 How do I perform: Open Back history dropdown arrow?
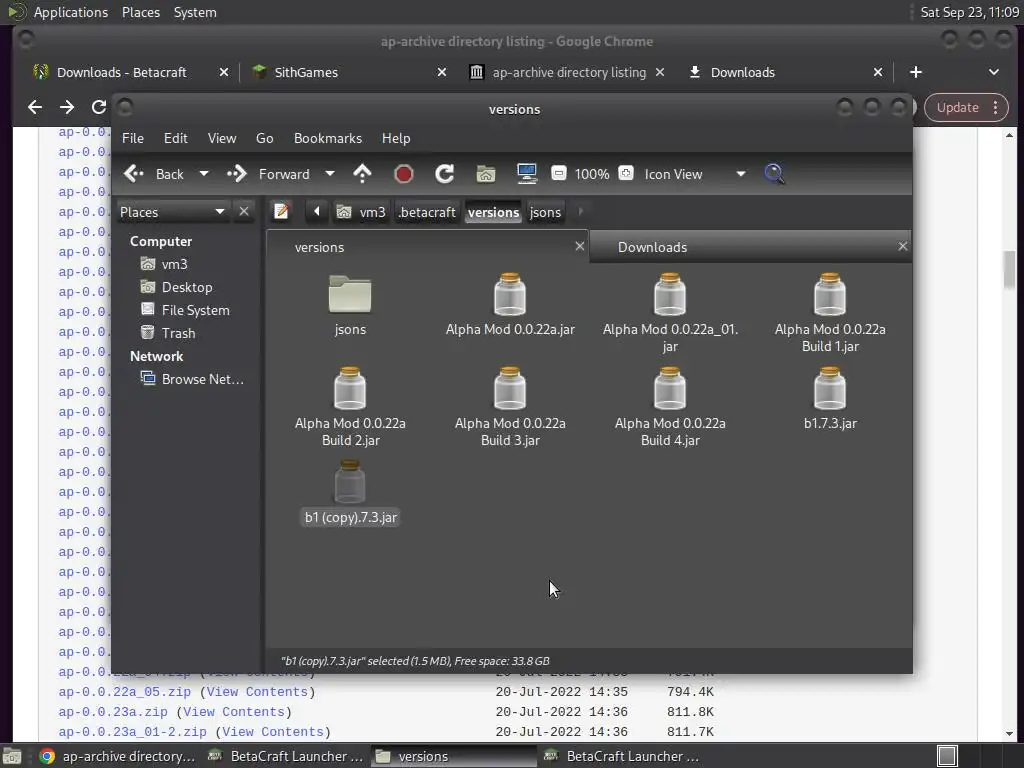tap(204, 174)
